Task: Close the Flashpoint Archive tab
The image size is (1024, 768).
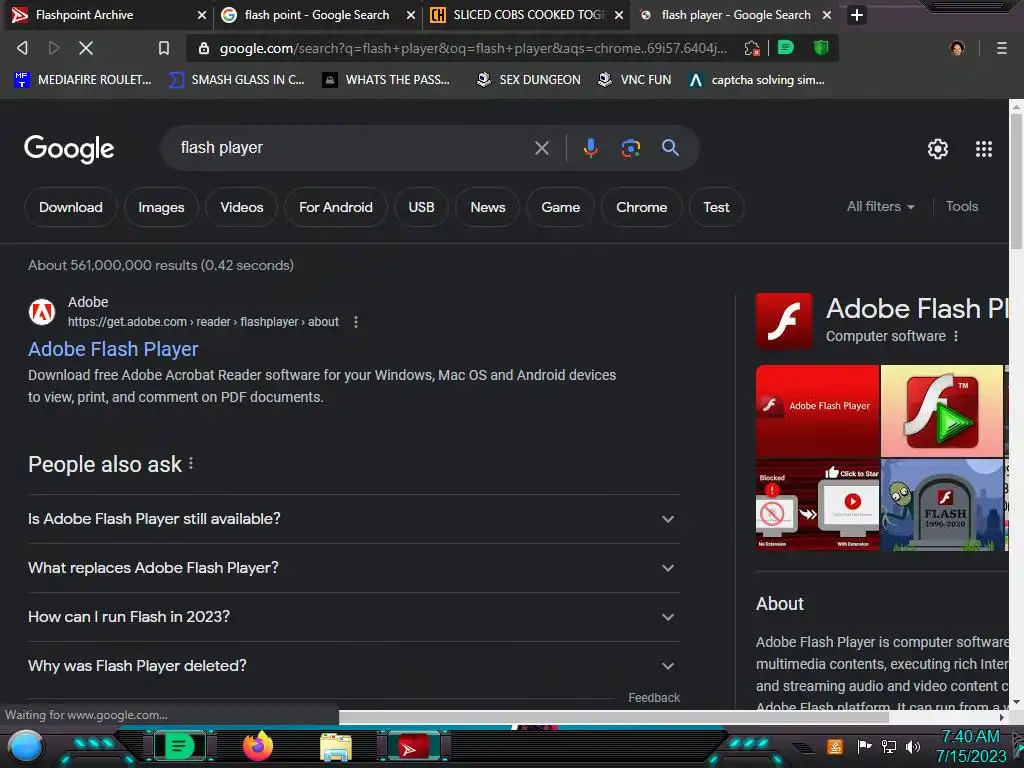Action: 202,15
